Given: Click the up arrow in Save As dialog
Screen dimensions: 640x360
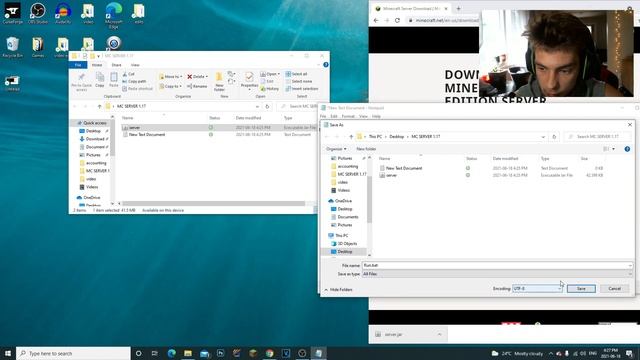Looking at the screenshot, I should pos(351,137).
